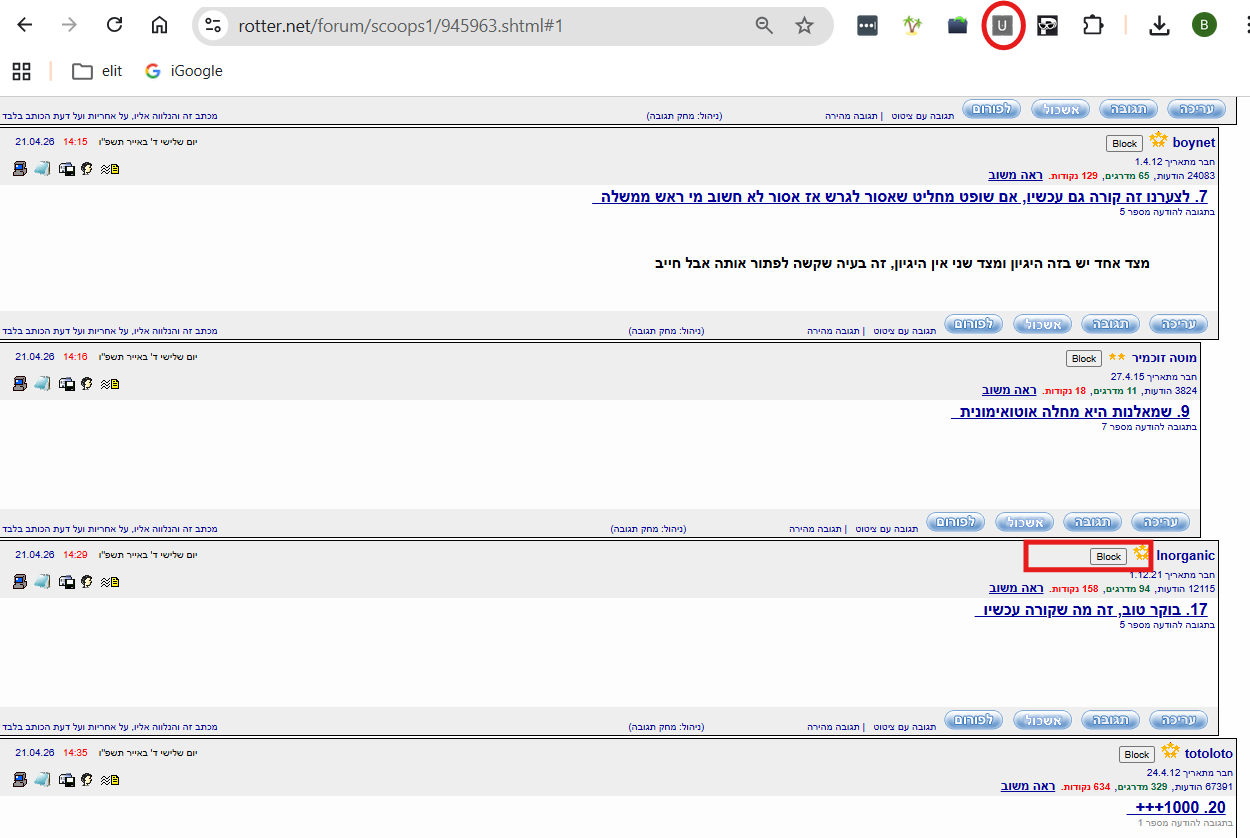This screenshot has height=838, width=1250.
Task: Click the send-to-friend computer icon under boynet's post
Action: point(19,168)
